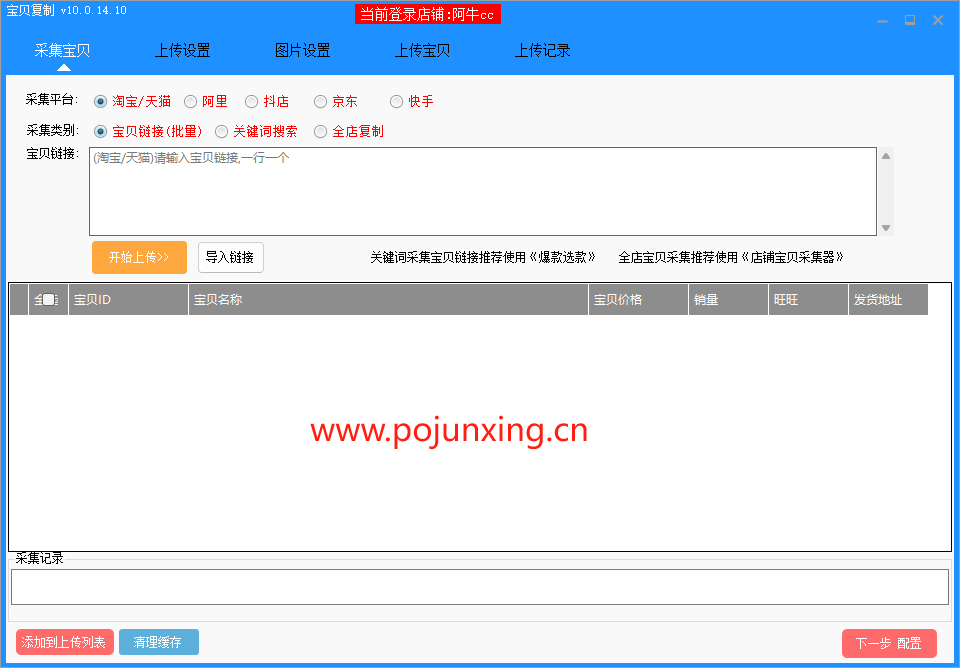Select the 阿里 platform radio button
Viewport: 960px width, 668px height.
coord(190,102)
